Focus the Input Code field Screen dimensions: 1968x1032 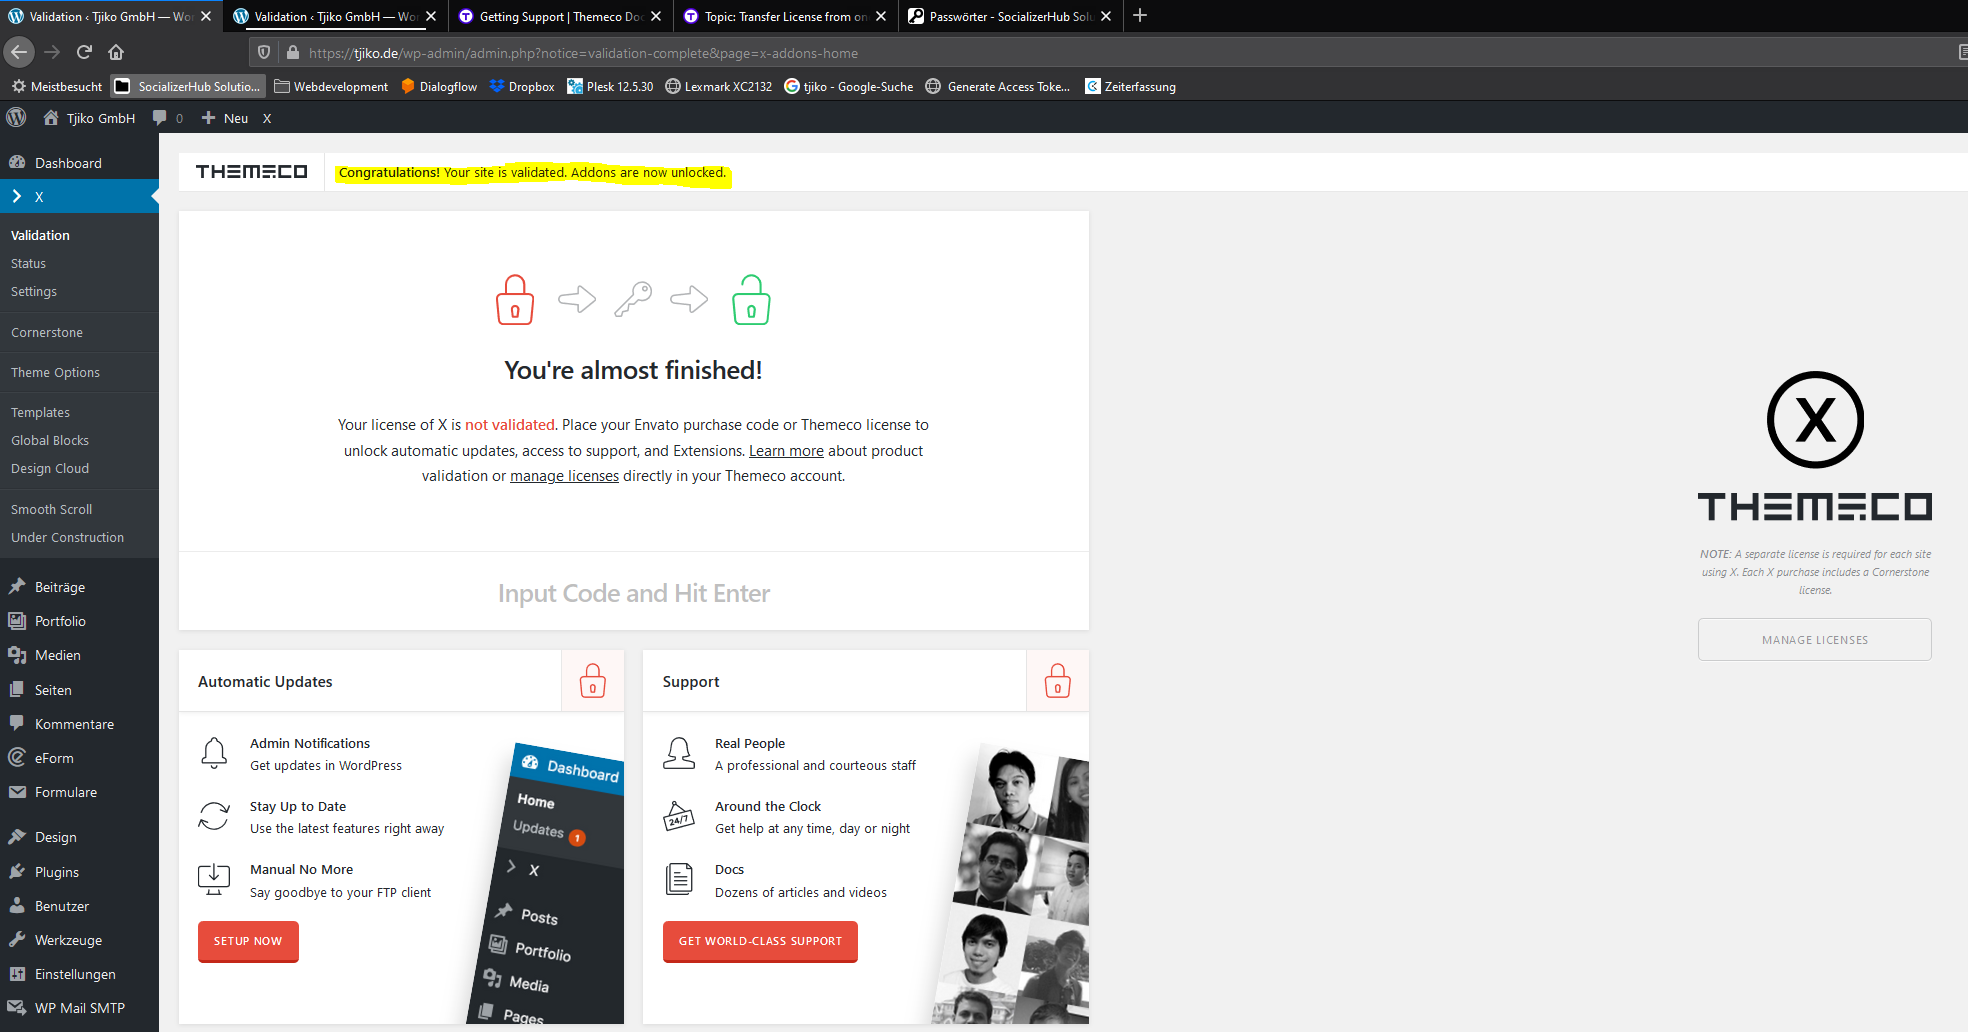[x=634, y=593]
